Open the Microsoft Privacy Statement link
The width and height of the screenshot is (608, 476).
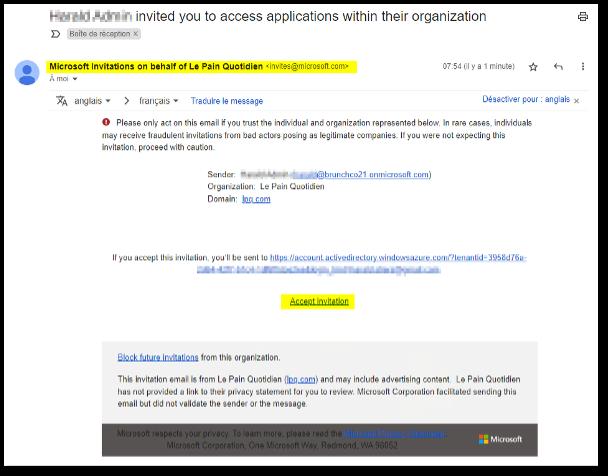(395, 434)
